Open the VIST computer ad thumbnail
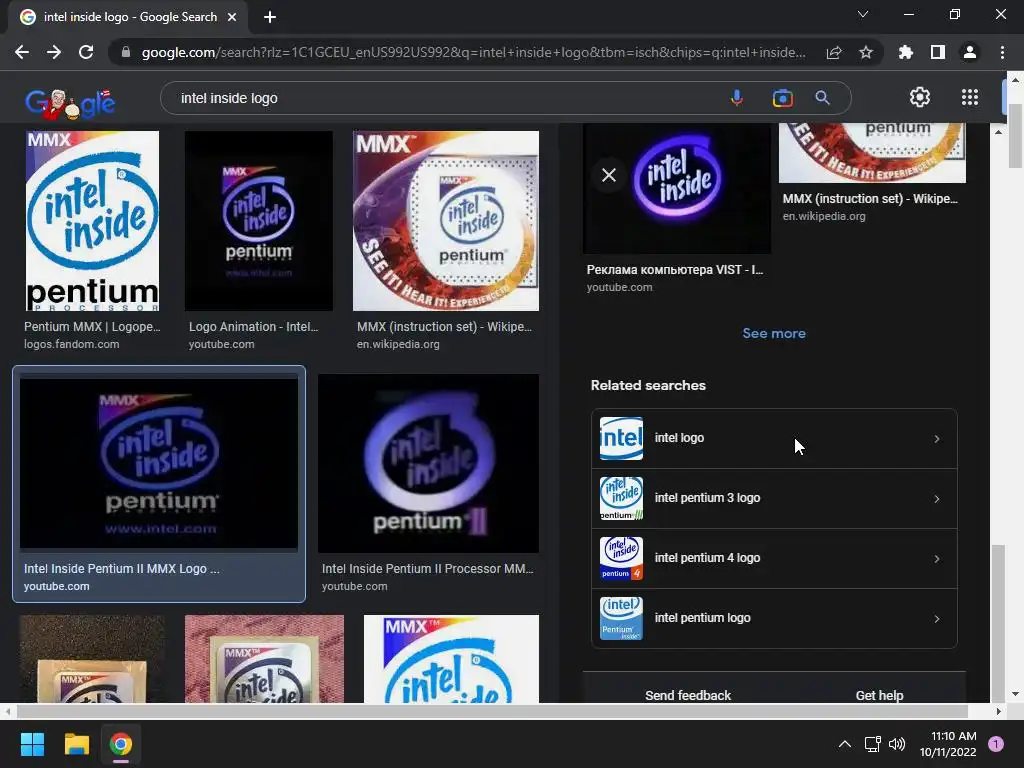Viewport: 1024px width, 768px height. click(677, 188)
